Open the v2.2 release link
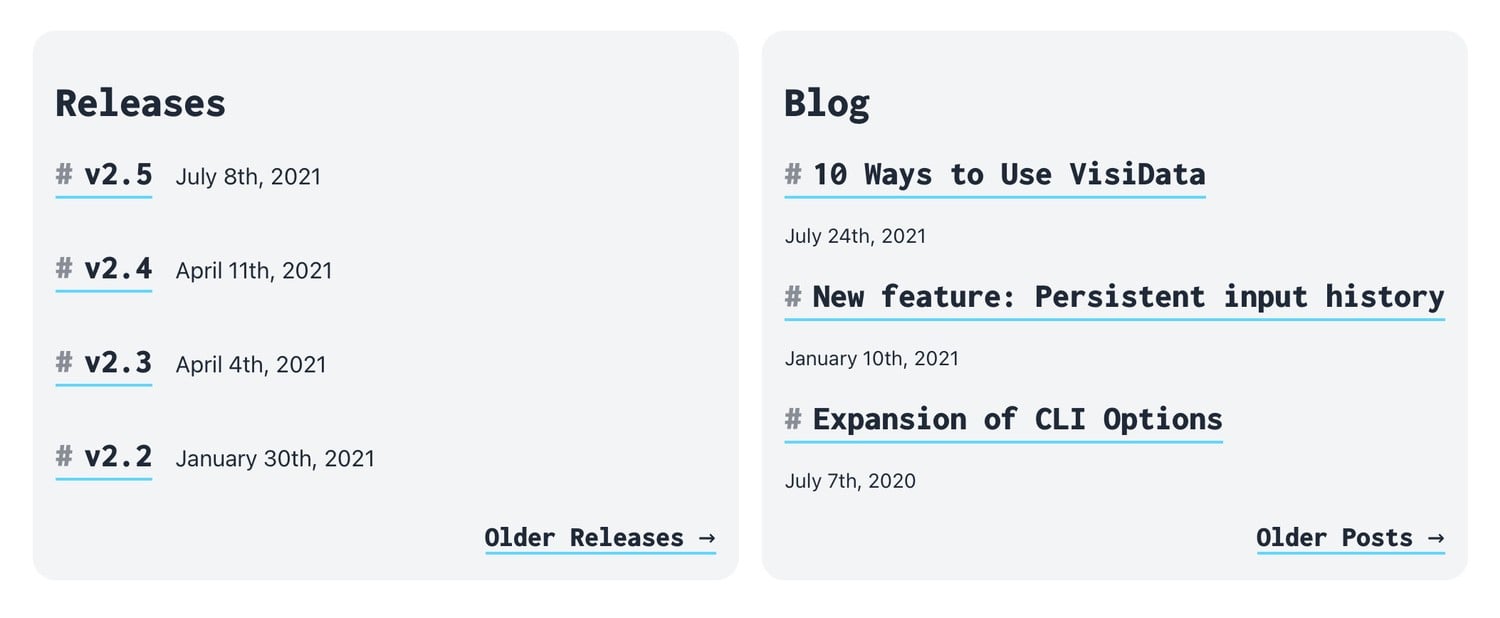This screenshot has height=618, width=1500. click(118, 457)
